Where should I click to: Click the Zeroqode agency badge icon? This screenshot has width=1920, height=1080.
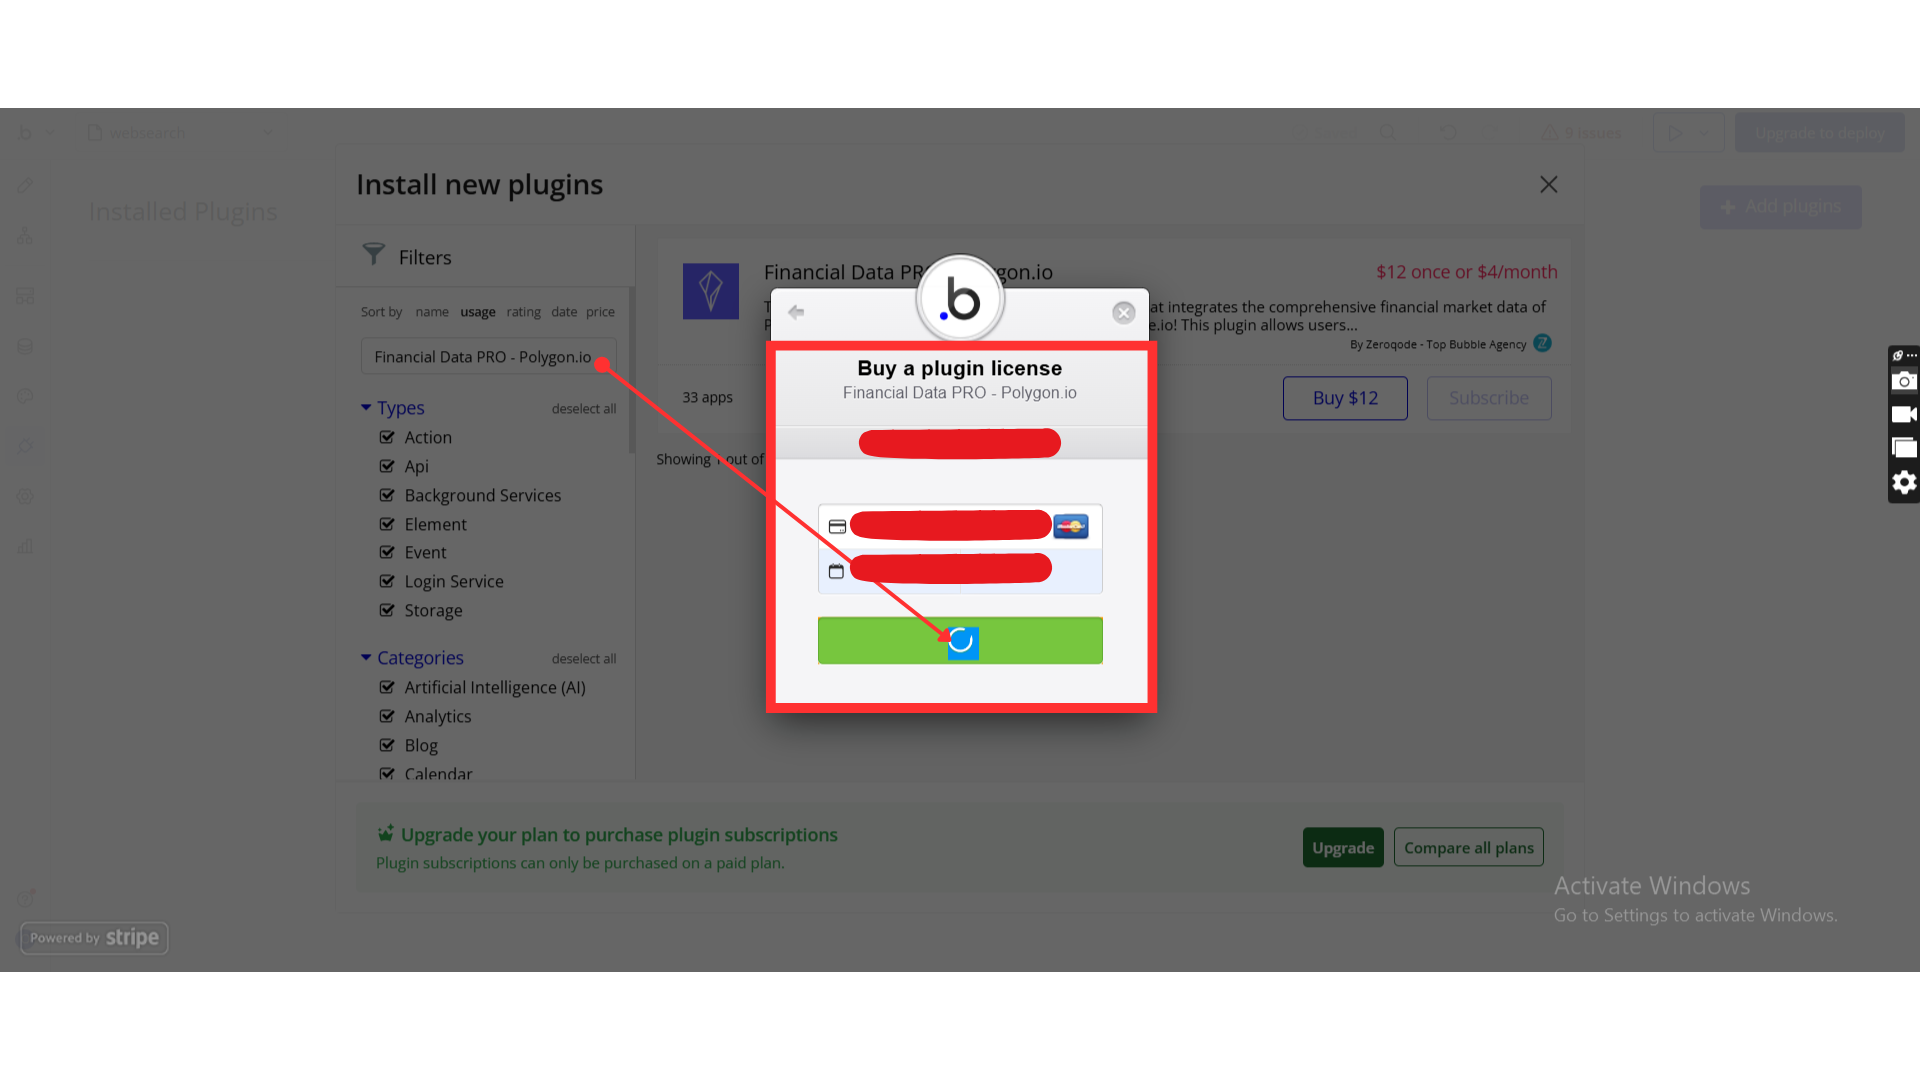[1542, 343]
